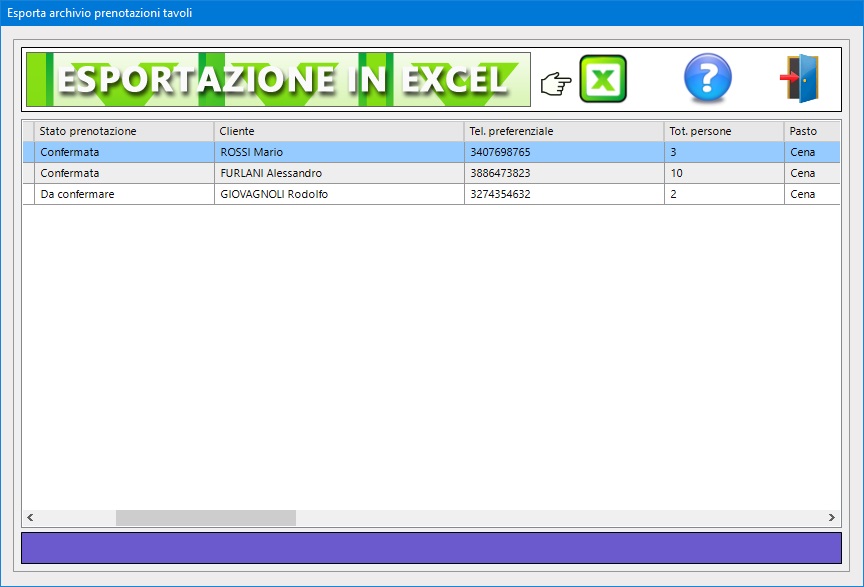Click the Cliente column header
The height and width of the screenshot is (587, 864).
point(339,131)
